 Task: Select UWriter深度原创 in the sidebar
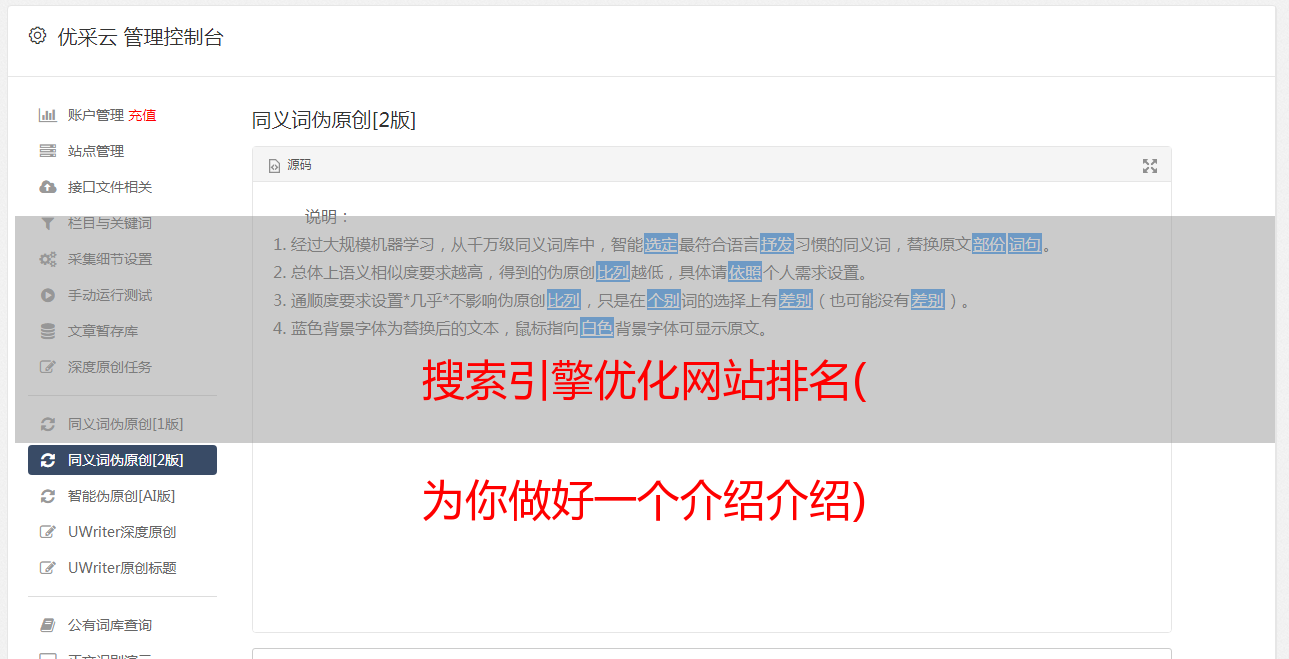[x=122, y=532]
